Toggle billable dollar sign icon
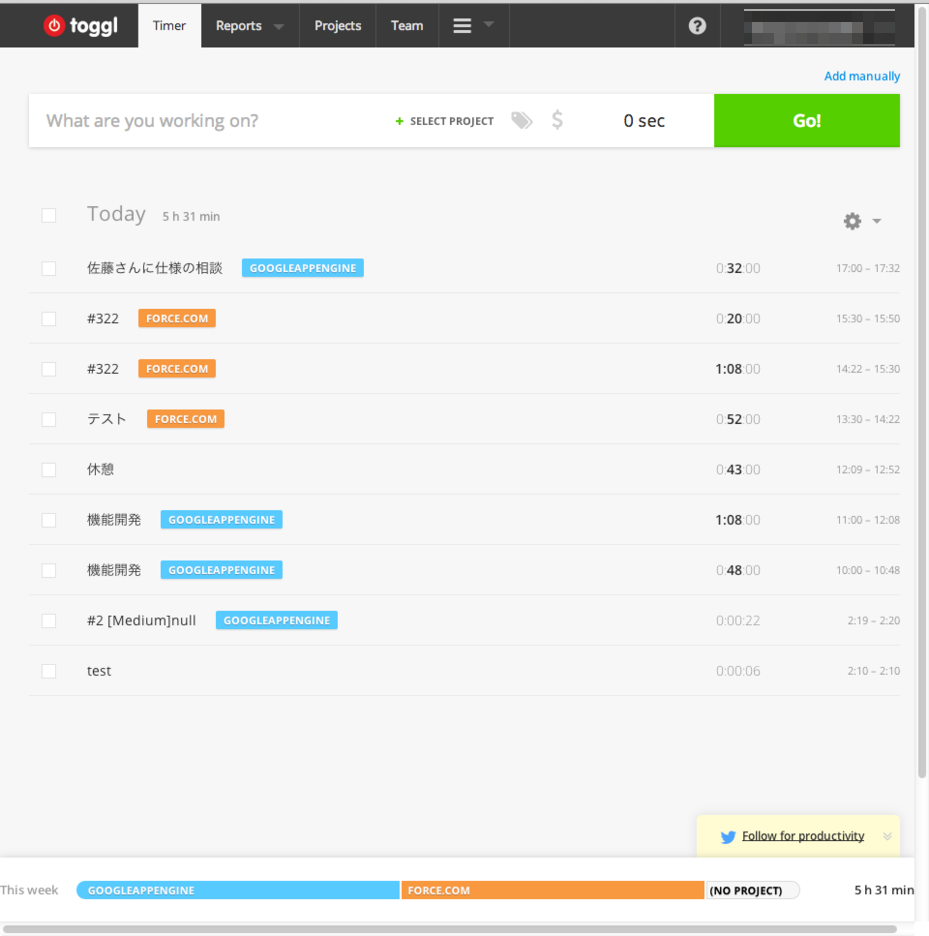 click(x=557, y=120)
